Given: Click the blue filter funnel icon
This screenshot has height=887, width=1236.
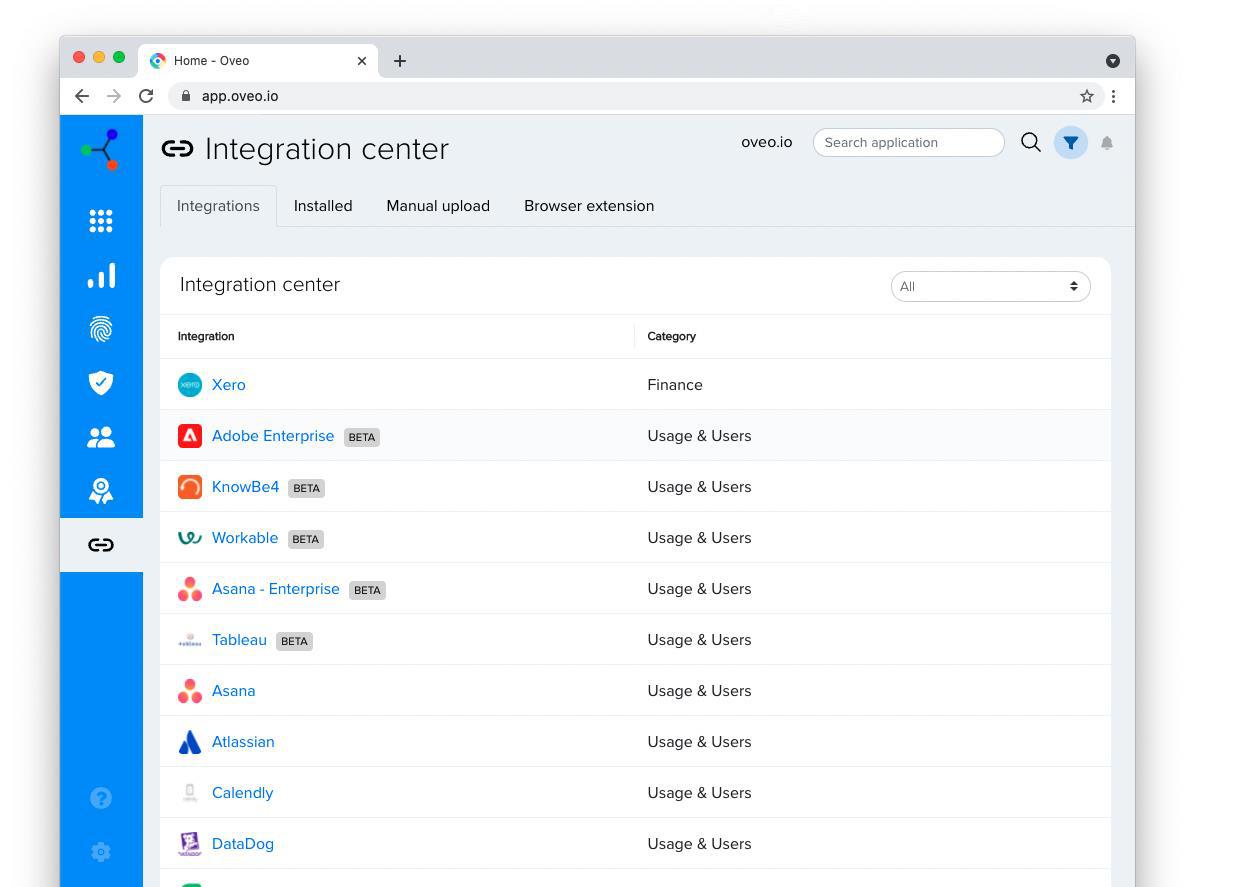Looking at the screenshot, I should click(1071, 142).
